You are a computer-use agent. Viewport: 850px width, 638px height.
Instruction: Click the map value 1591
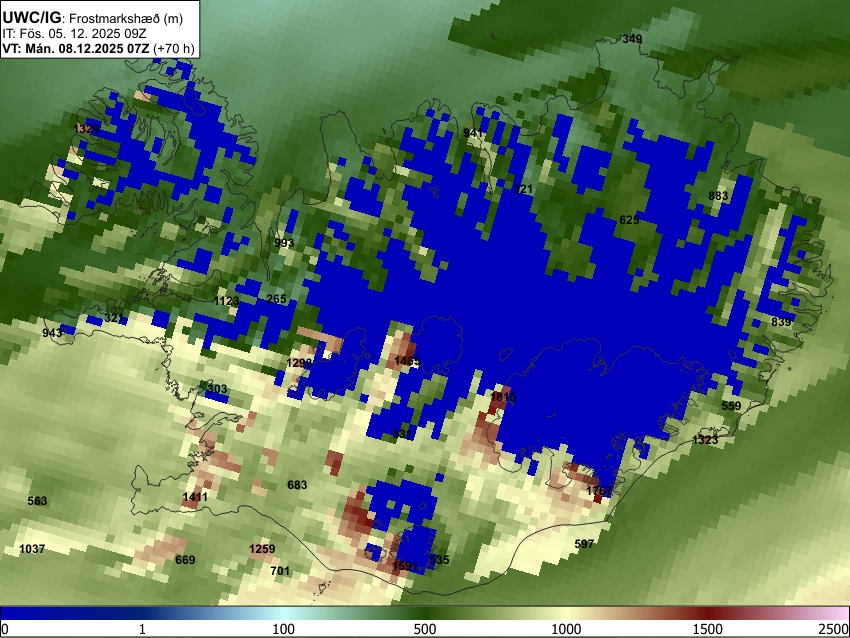[x=405, y=566]
